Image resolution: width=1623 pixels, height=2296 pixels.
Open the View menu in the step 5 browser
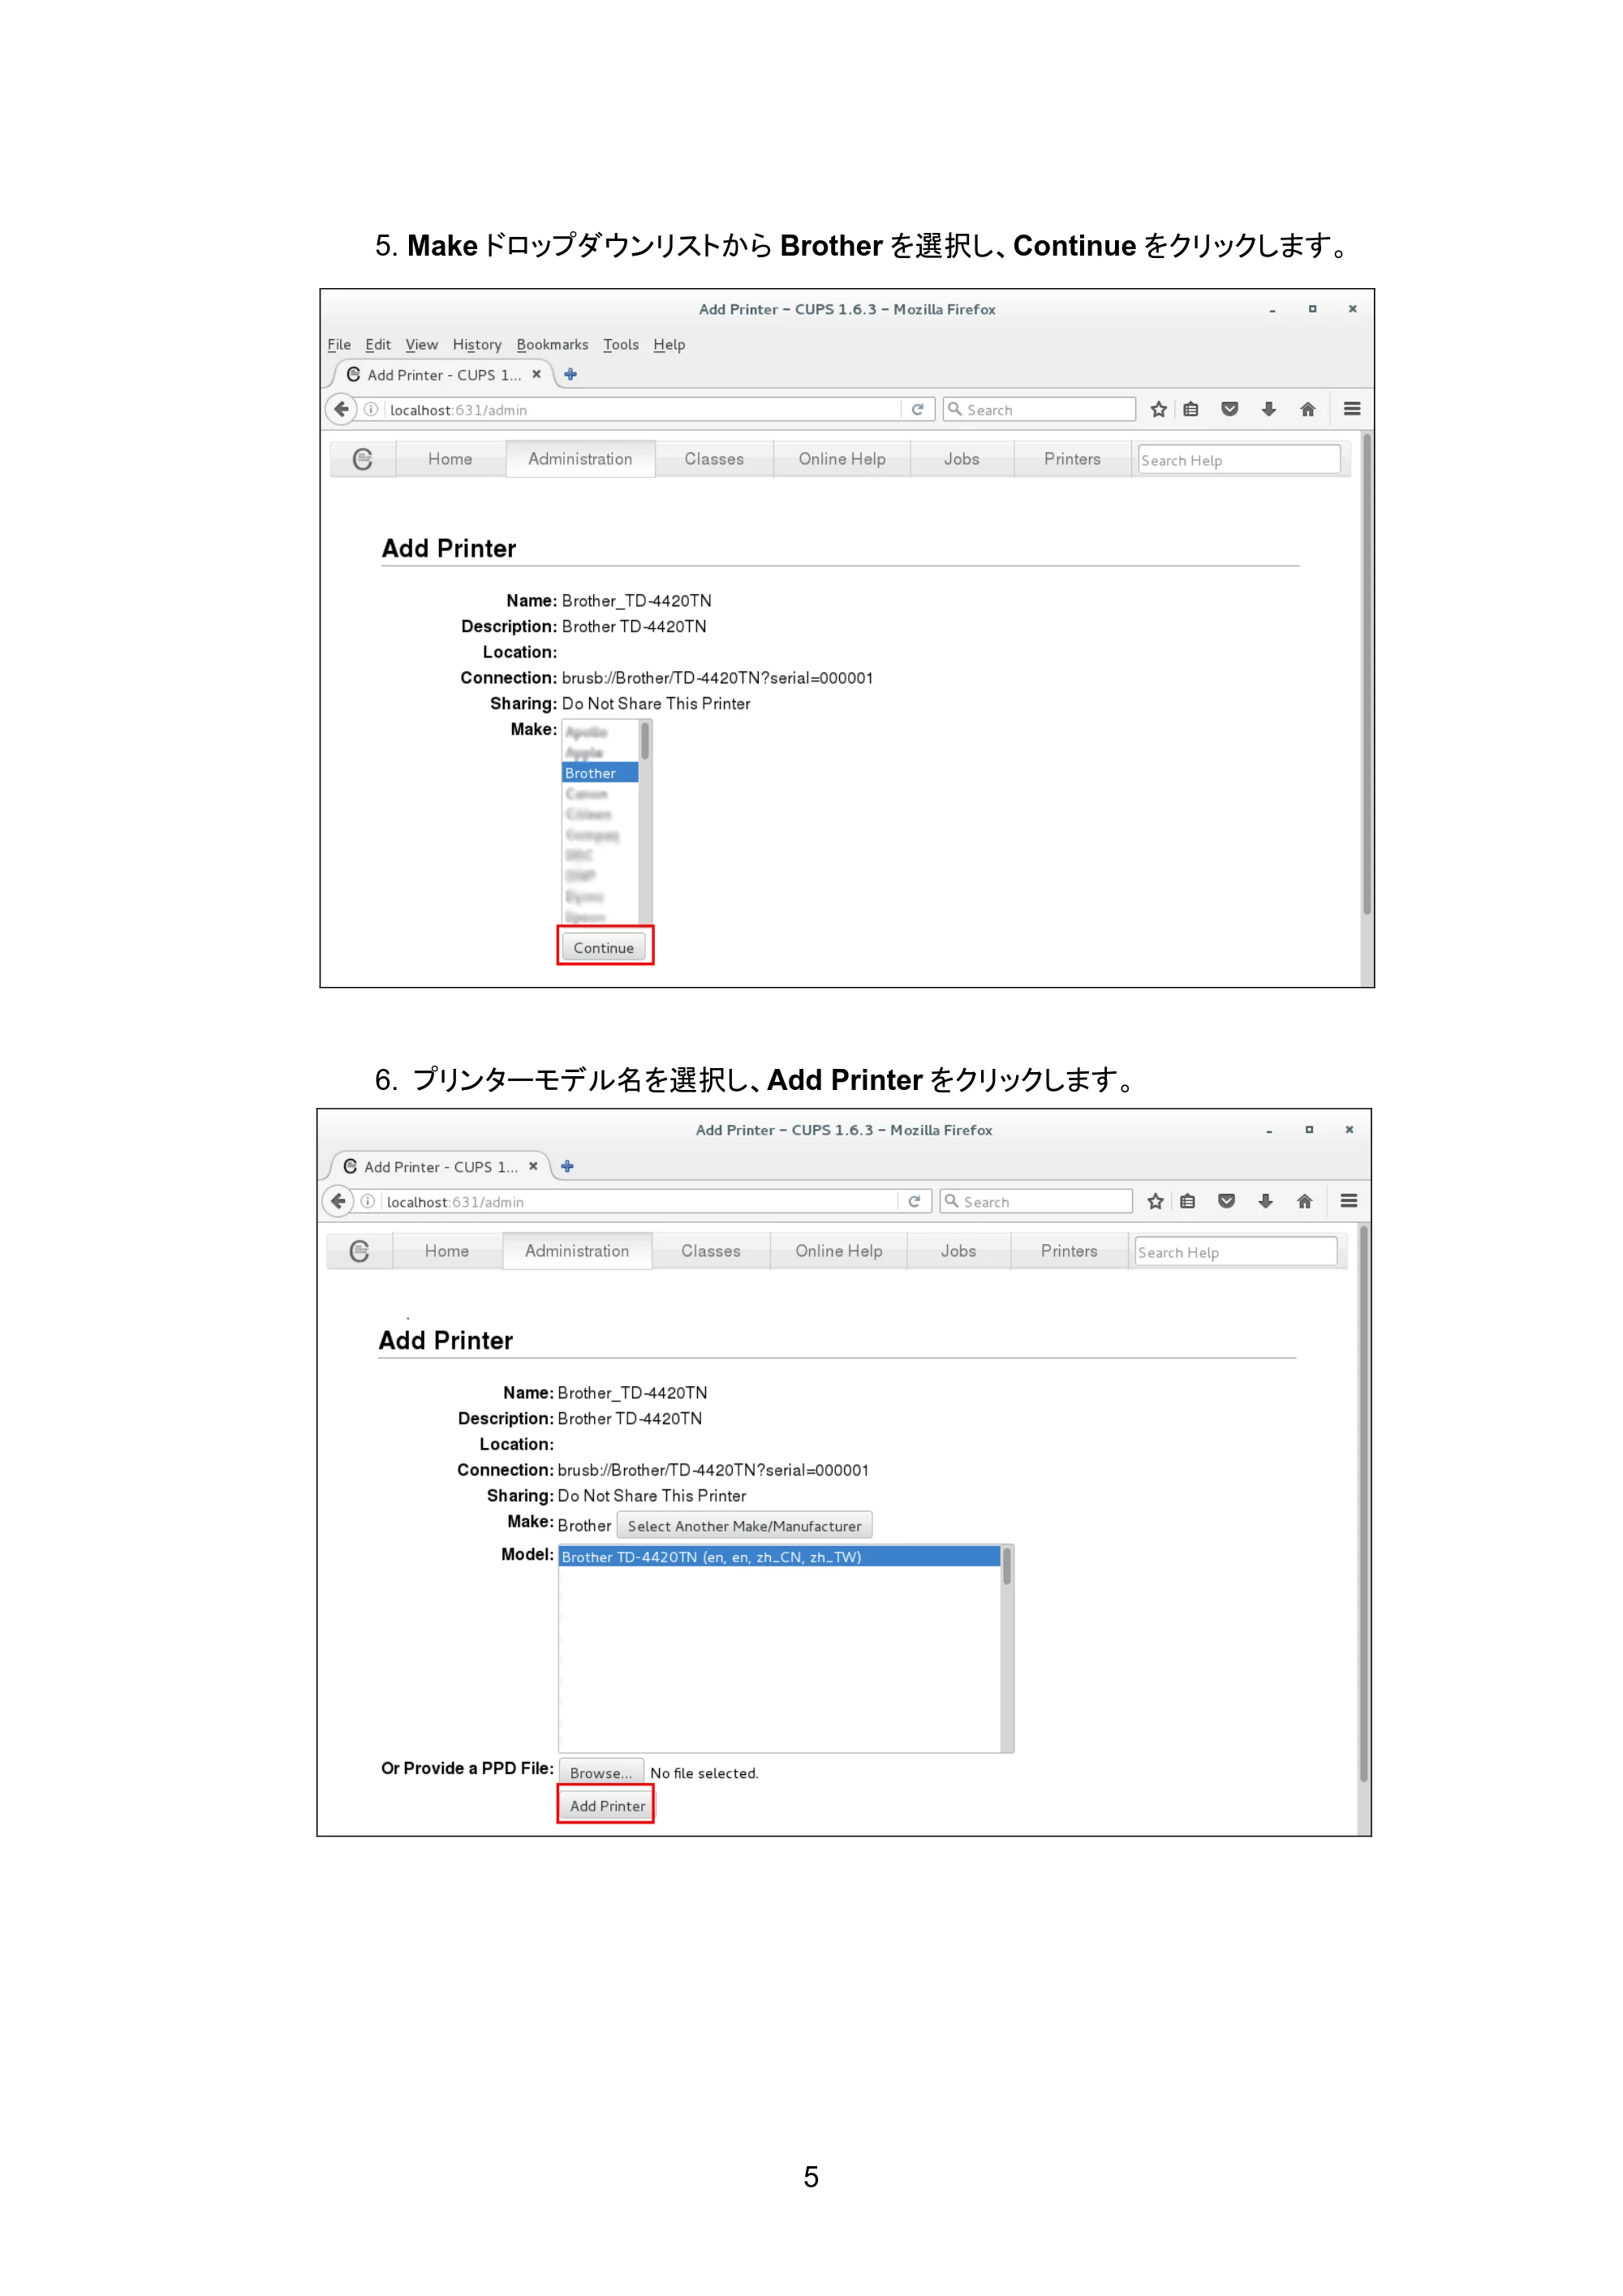point(422,344)
